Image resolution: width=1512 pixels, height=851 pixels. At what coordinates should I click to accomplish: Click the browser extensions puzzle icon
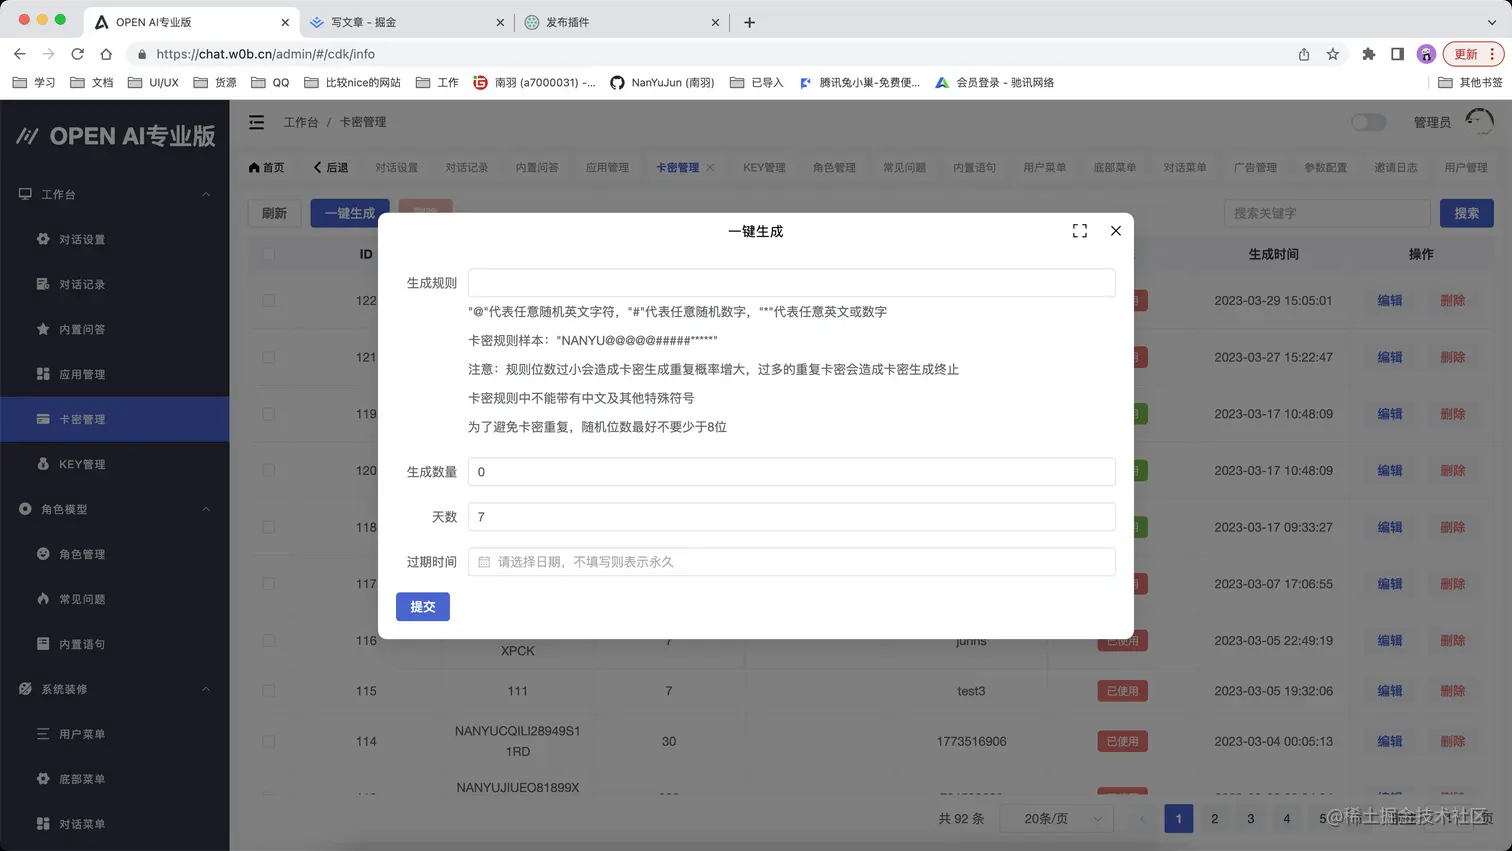click(x=1369, y=55)
